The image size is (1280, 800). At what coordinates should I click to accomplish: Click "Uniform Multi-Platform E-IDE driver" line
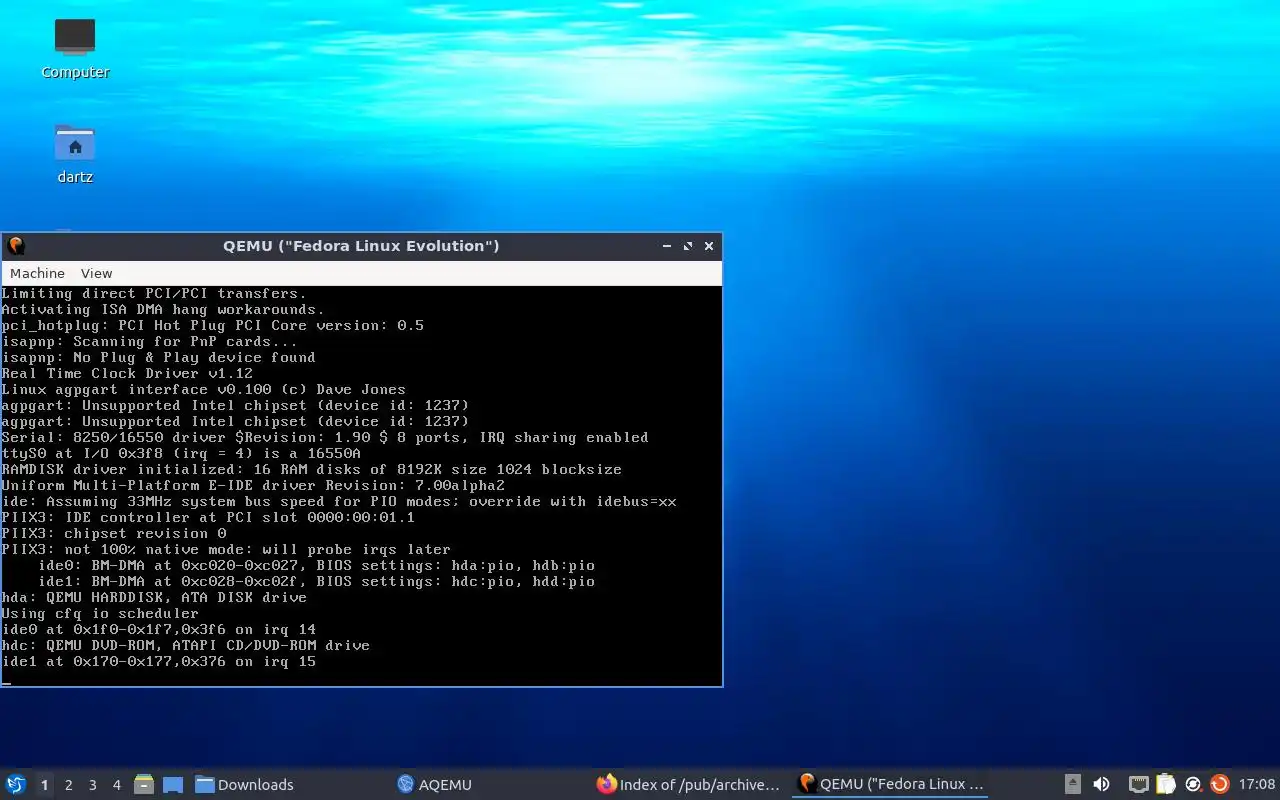[253, 486]
